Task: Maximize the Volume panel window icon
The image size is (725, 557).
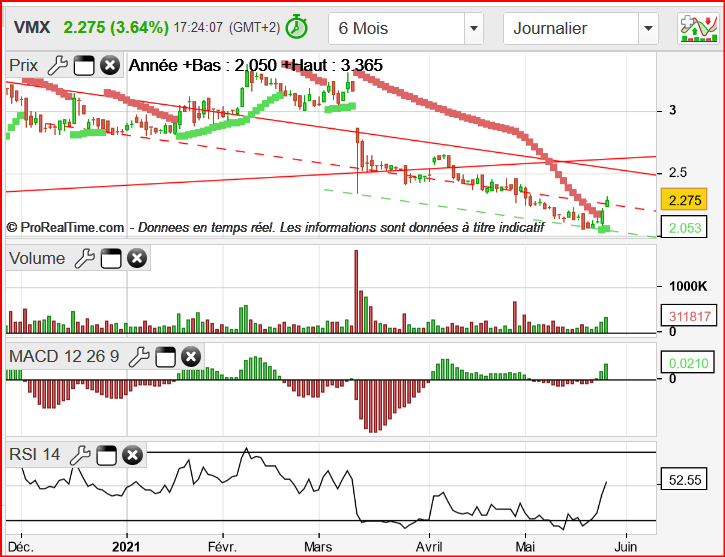Action: click(x=111, y=258)
